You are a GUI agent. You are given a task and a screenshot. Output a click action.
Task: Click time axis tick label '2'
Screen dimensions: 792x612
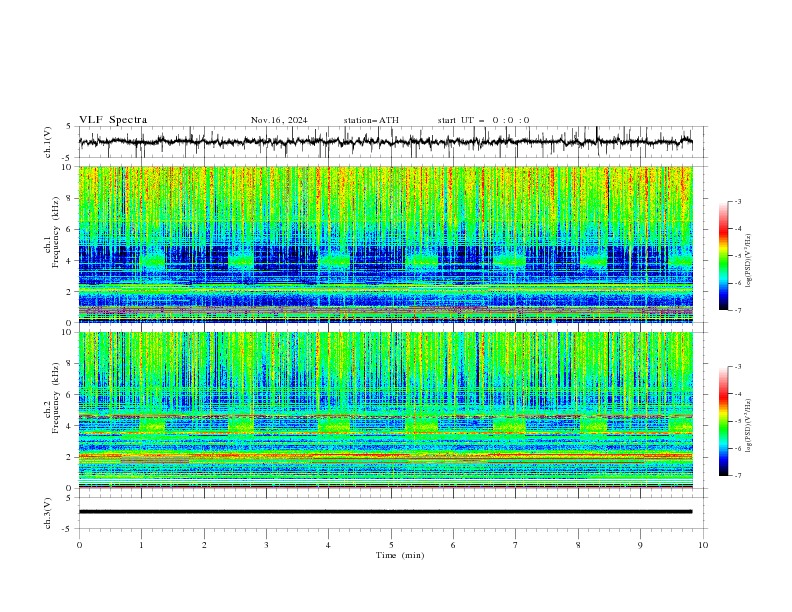tap(204, 545)
